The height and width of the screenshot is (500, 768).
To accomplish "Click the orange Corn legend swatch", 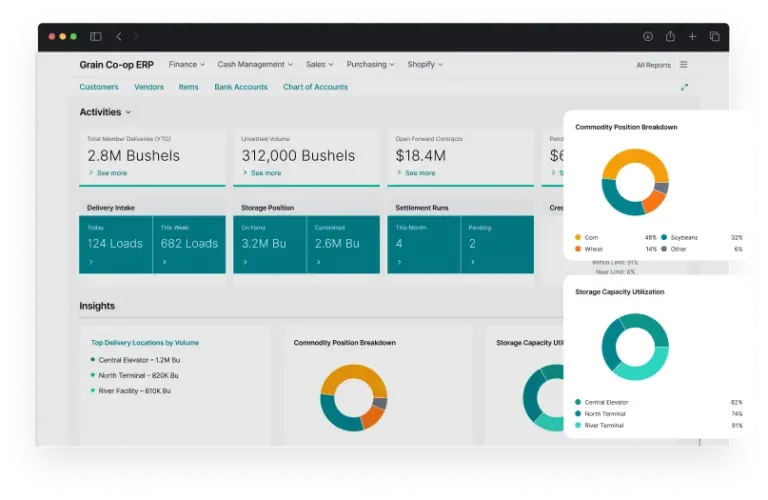I will coord(578,237).
